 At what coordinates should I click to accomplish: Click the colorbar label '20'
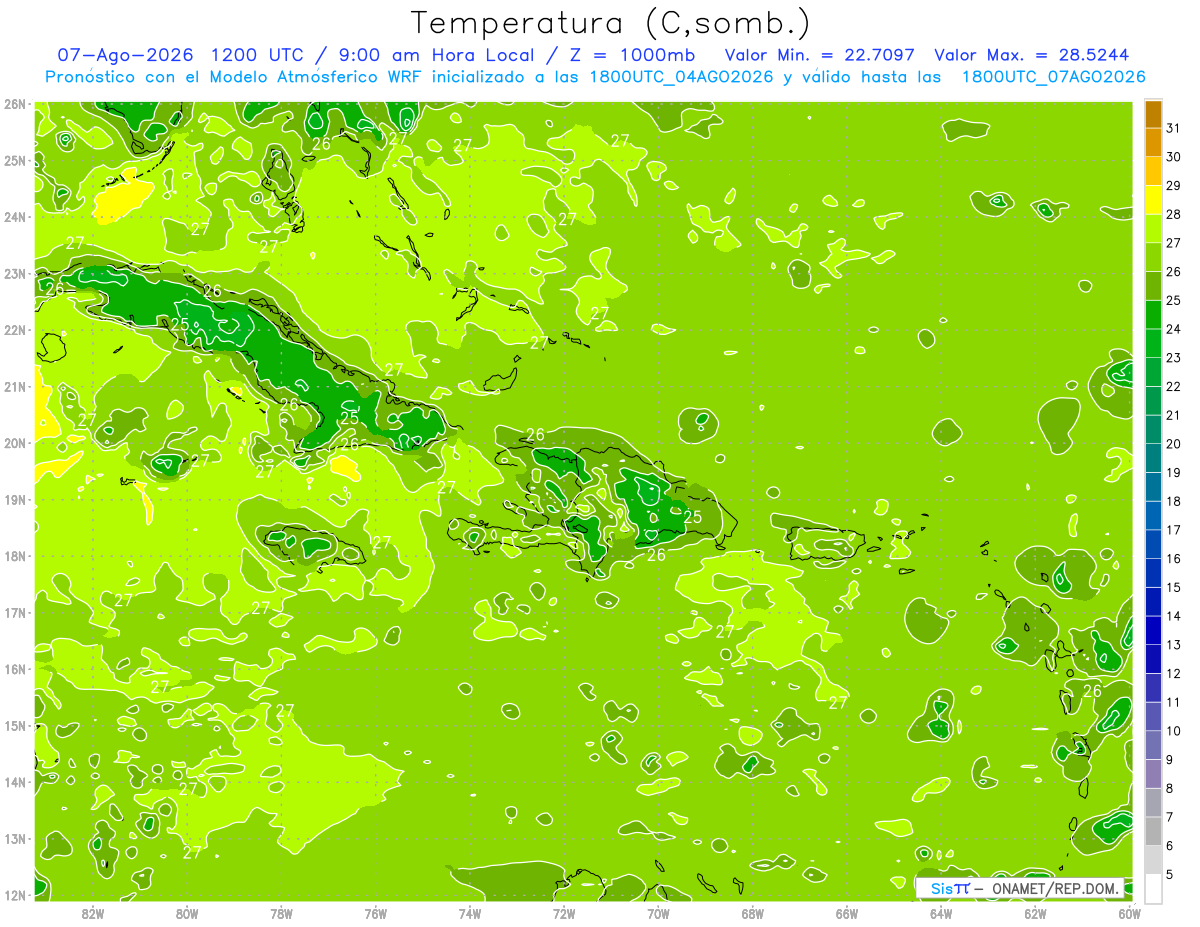pyautogui.click(x=1173, y=444)
